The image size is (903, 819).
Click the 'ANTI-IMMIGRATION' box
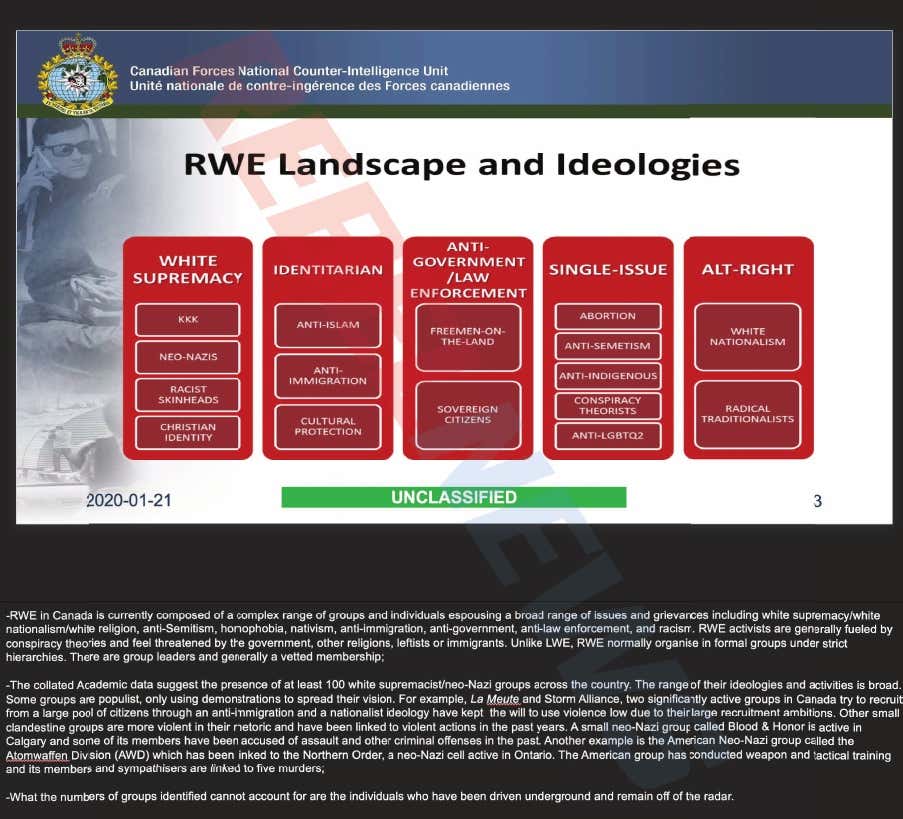(x=328, y=376)
